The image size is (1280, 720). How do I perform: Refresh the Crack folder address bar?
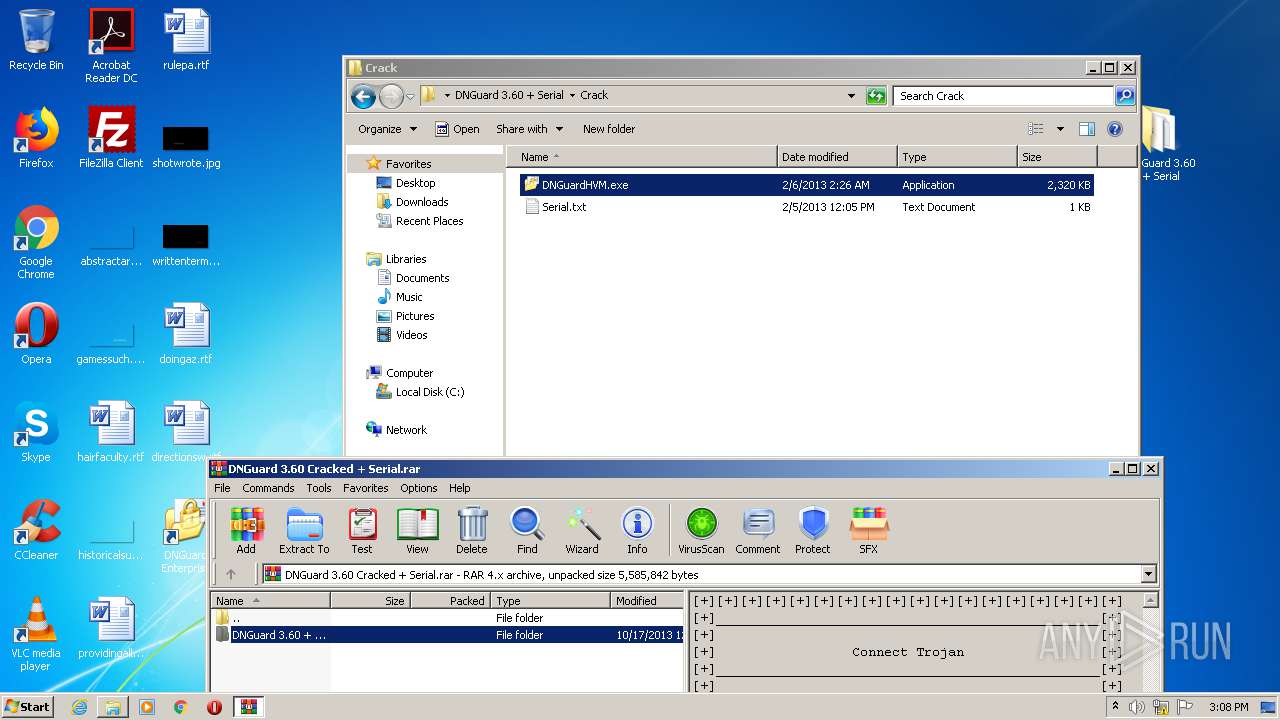(x=876, y=96)
